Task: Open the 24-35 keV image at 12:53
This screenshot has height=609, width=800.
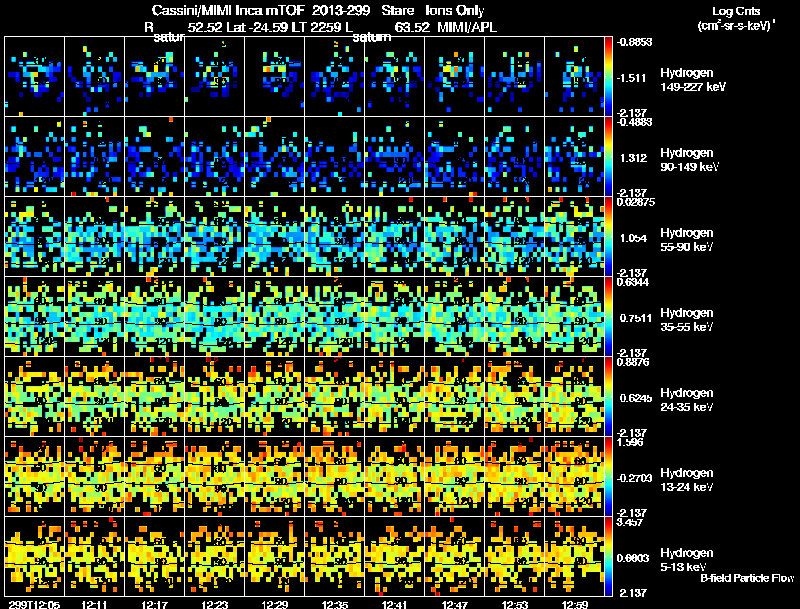Action: click(x=515, y=397)
